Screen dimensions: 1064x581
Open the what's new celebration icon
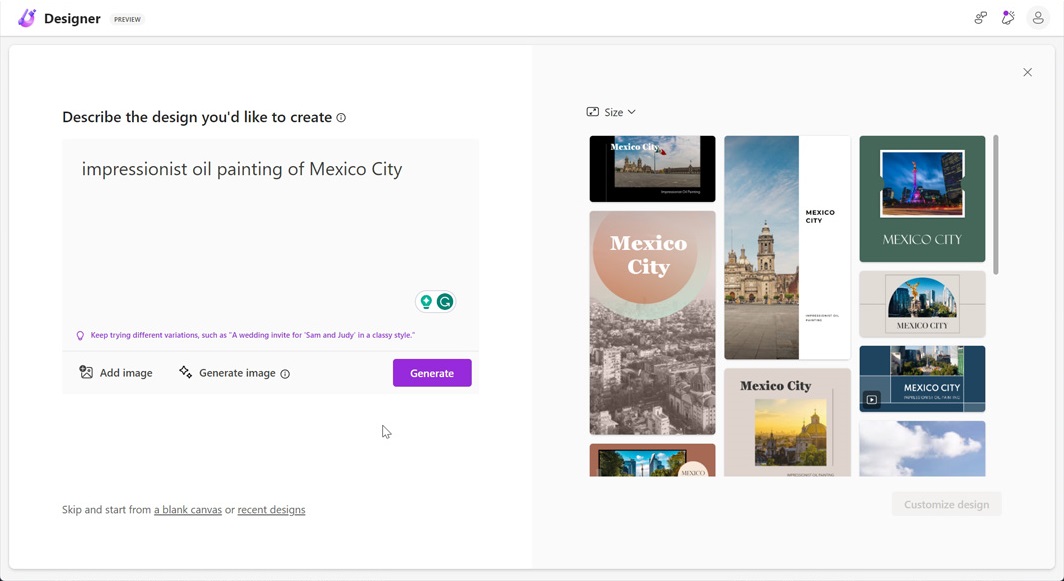(x=1008, y=18)
